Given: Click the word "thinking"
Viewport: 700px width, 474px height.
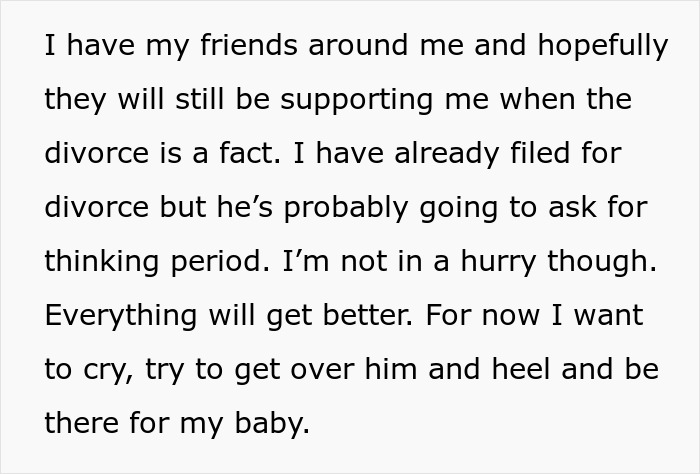Looking at the screenshot, I should 103,262.
